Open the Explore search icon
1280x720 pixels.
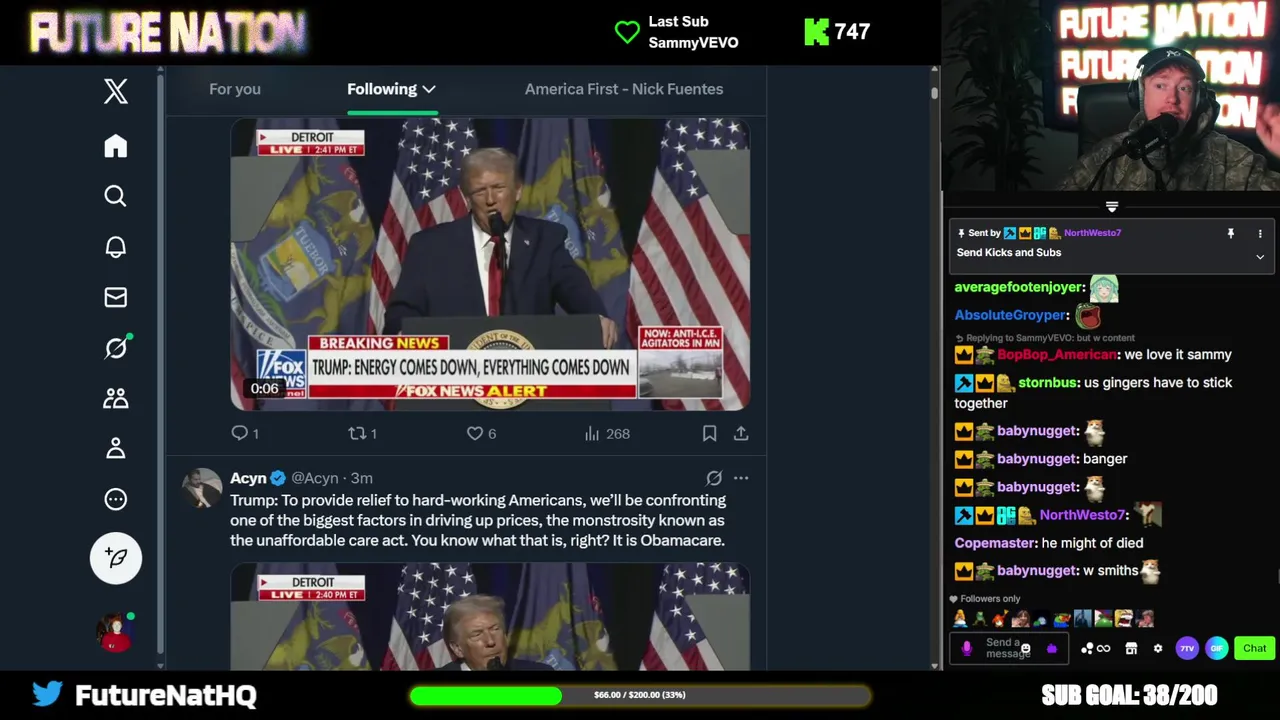(x=116, y=196)
